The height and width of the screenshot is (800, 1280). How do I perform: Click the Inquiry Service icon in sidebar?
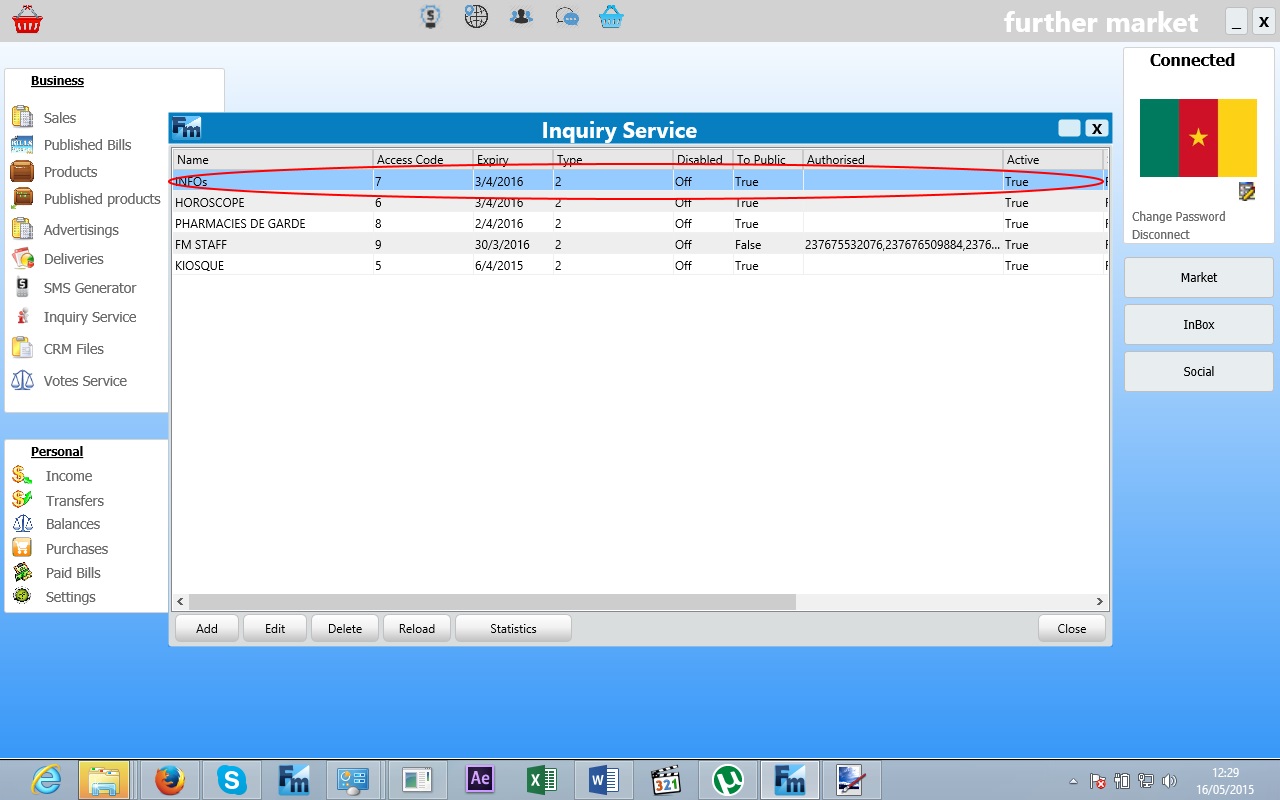coord(22,316)
